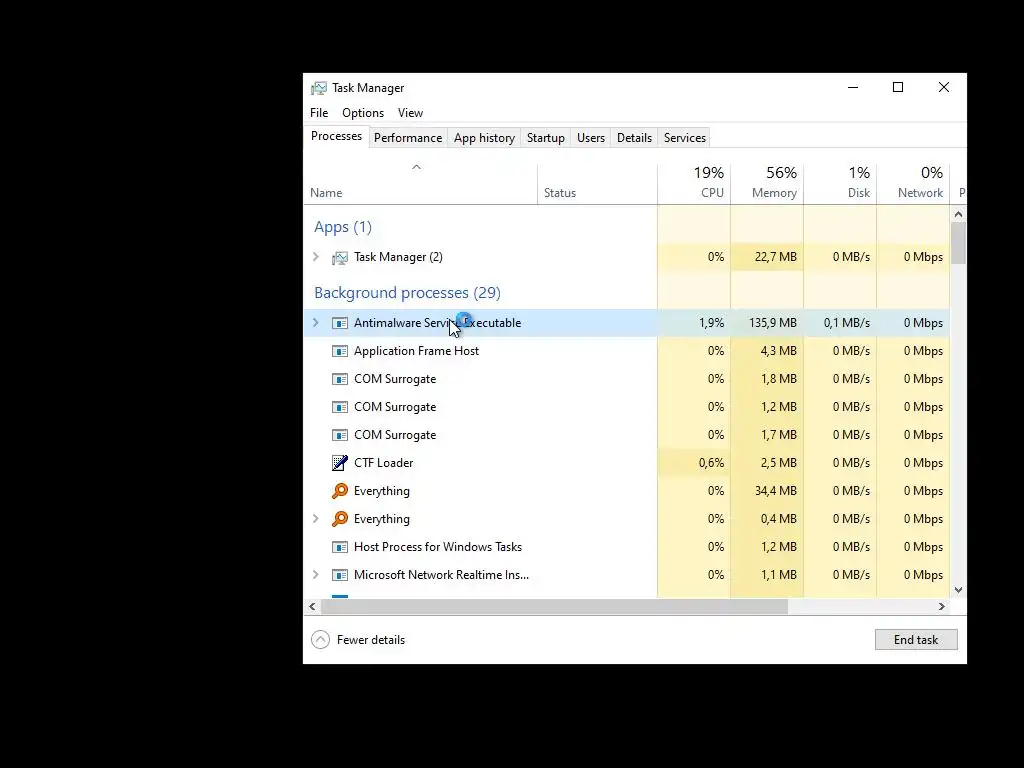Sort by the Network column header
This screenshot has width=1024, height=768.
pyautogui.click(x=913, y=184)
